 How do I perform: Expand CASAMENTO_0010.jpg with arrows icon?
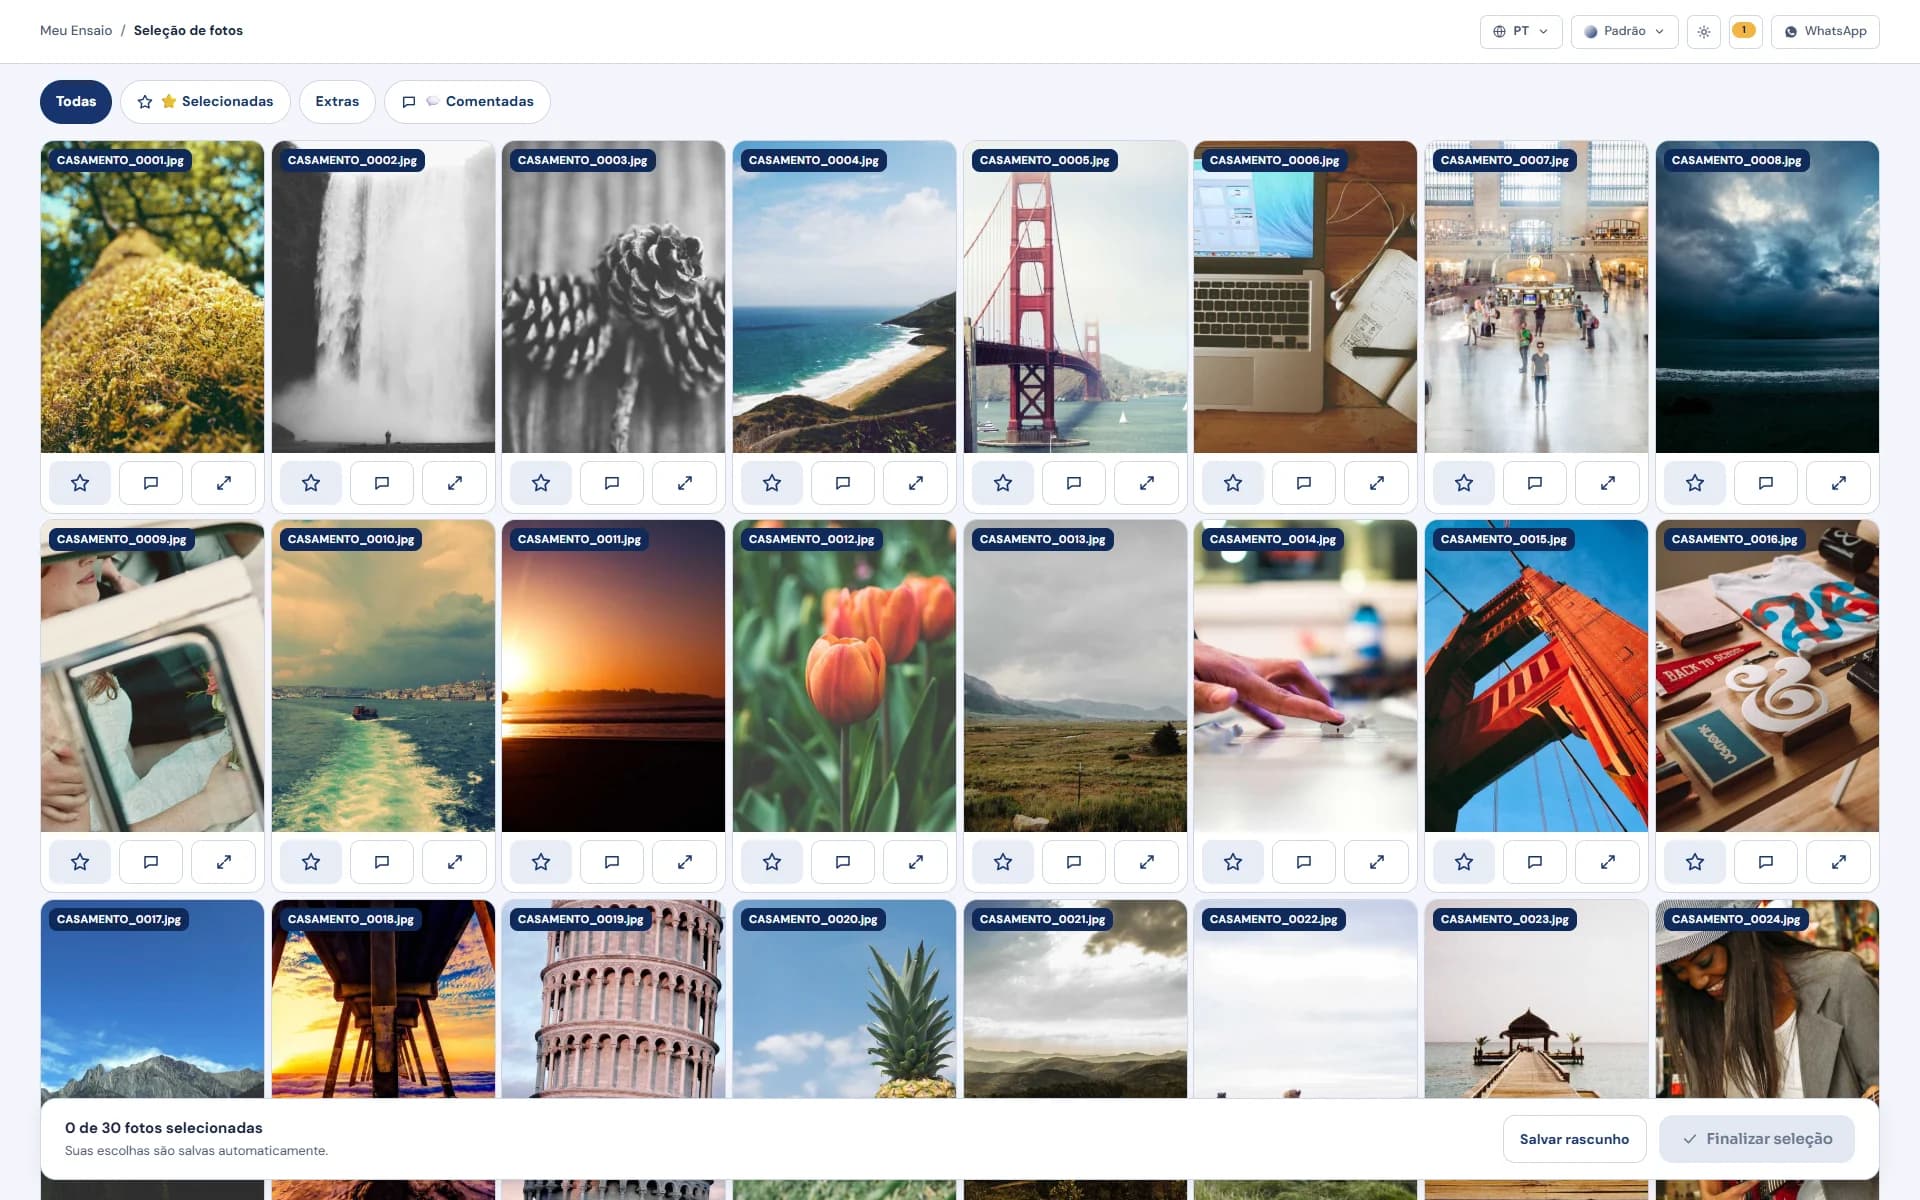tap(455, 862)
